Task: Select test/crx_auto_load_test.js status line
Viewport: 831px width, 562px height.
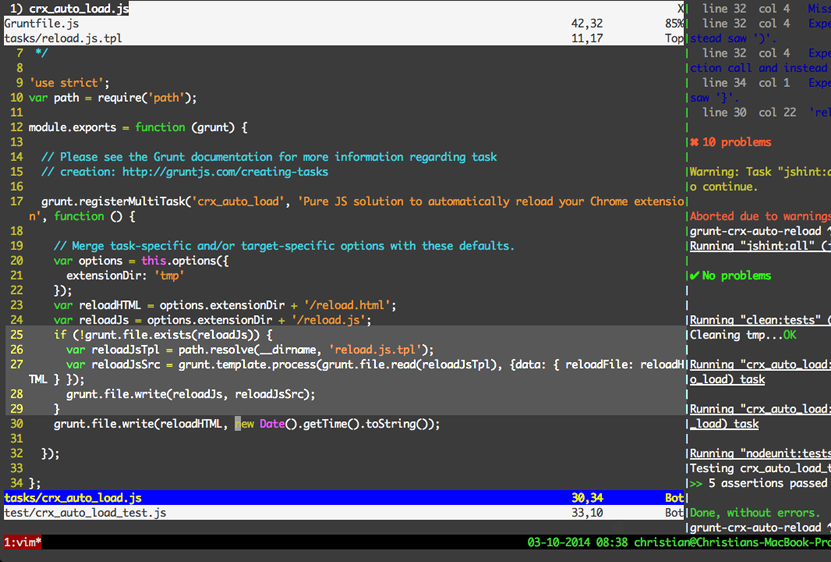Action: pos(344,513)
